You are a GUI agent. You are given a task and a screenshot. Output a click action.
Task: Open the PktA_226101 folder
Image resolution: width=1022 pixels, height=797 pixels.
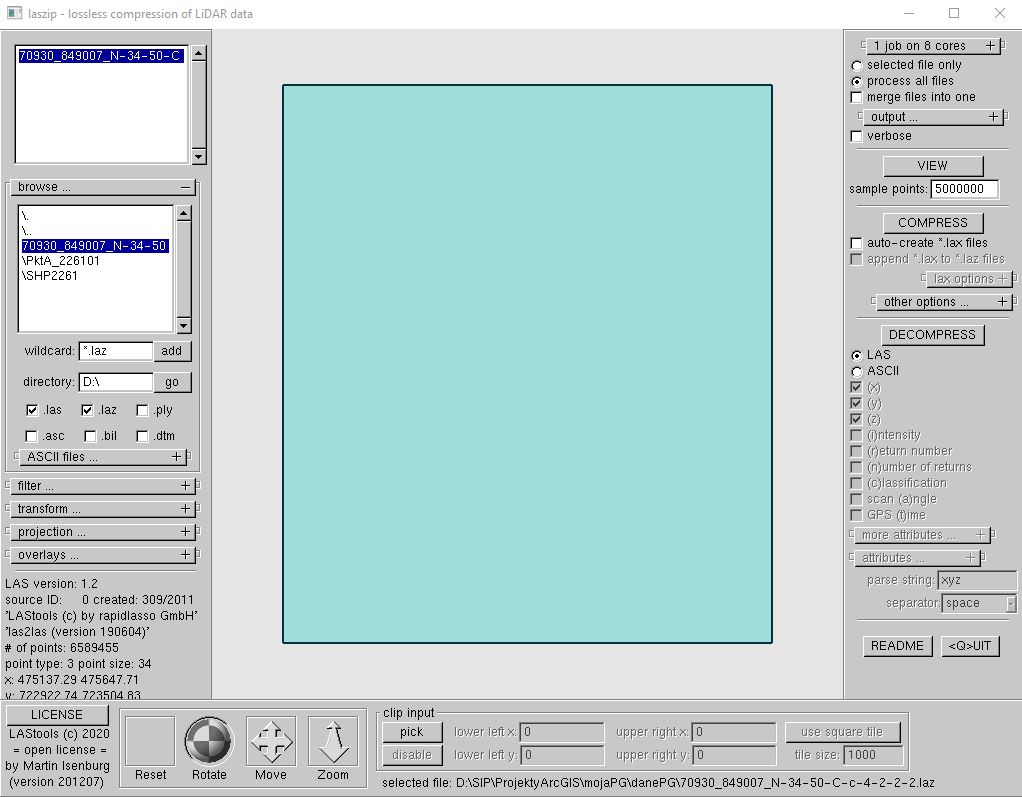point(62,261)
